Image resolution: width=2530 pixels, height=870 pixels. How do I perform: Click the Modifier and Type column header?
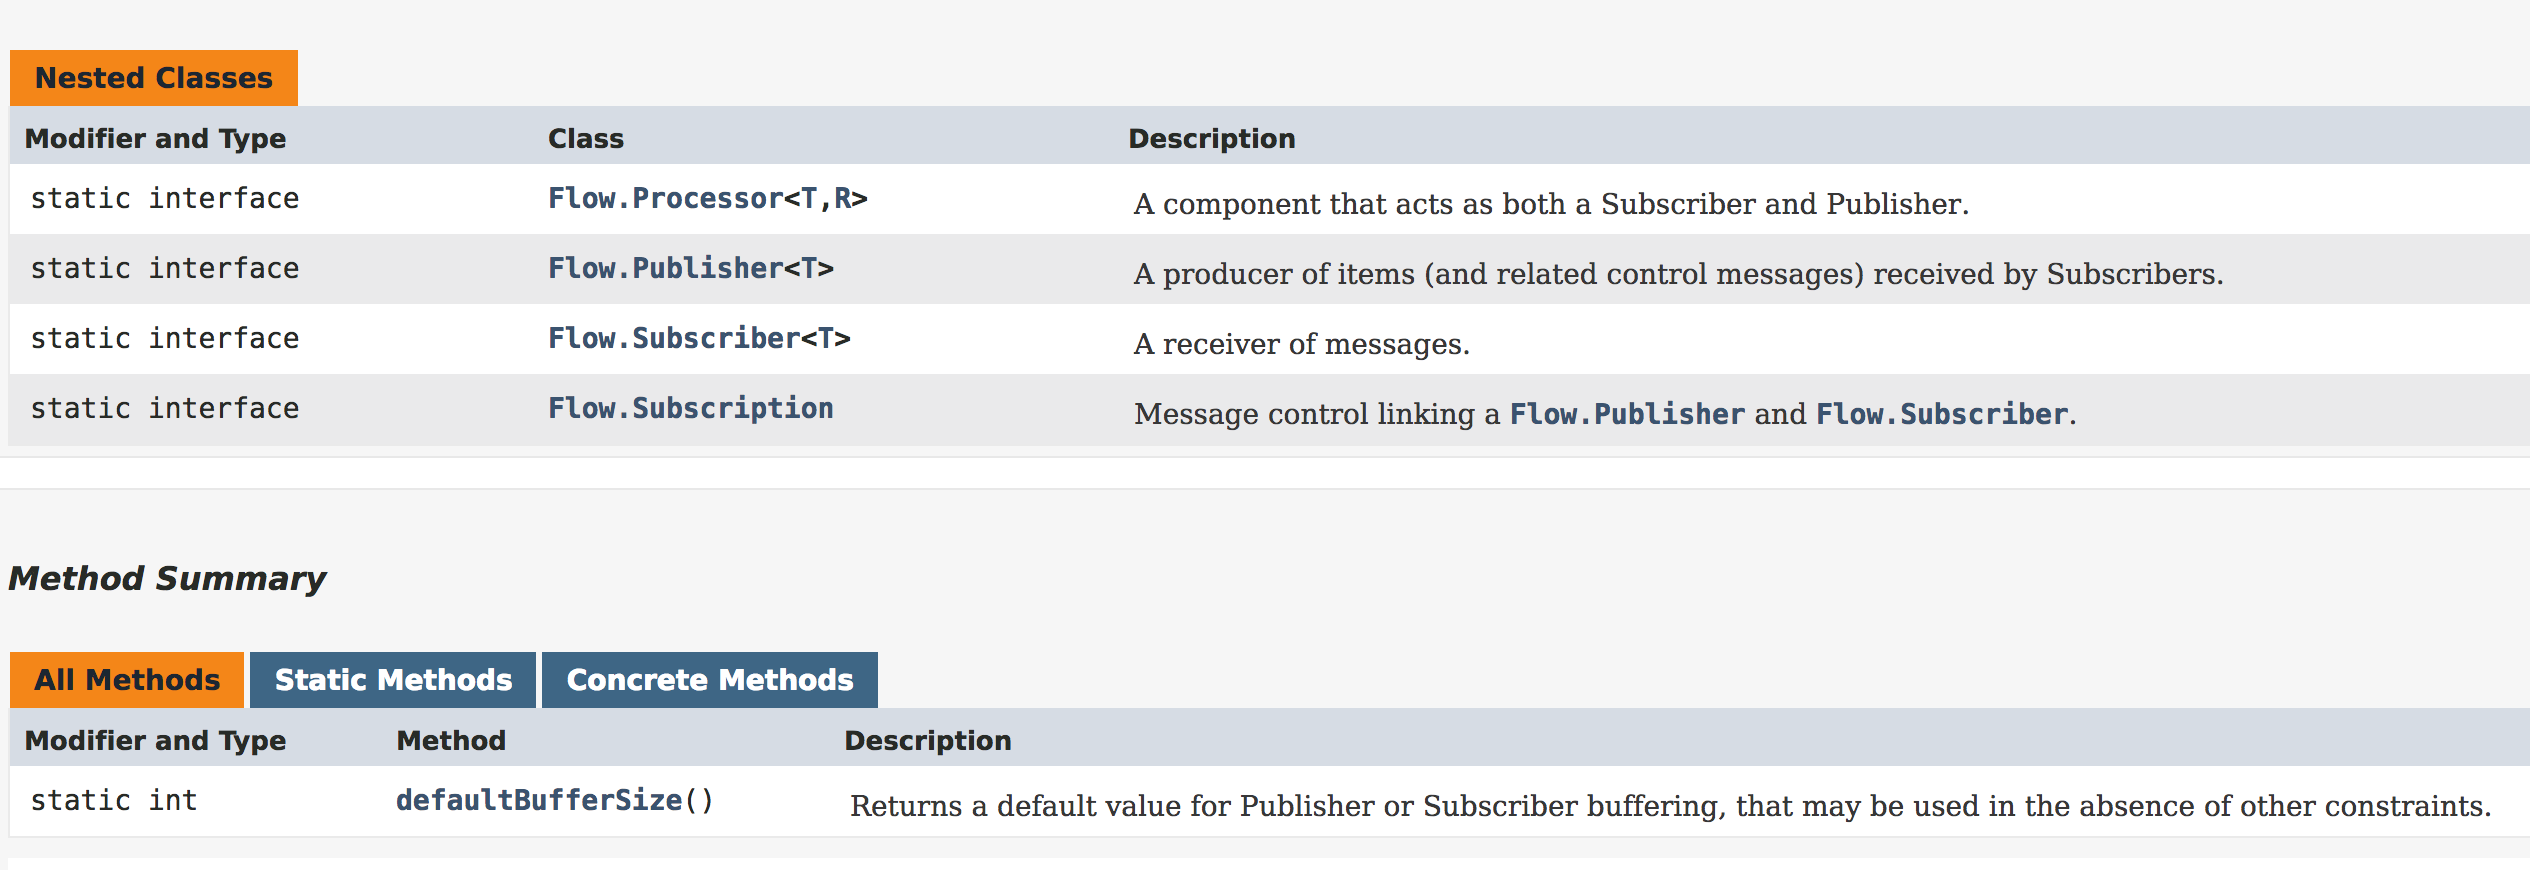pyautogui.click(x=155, y=138)
